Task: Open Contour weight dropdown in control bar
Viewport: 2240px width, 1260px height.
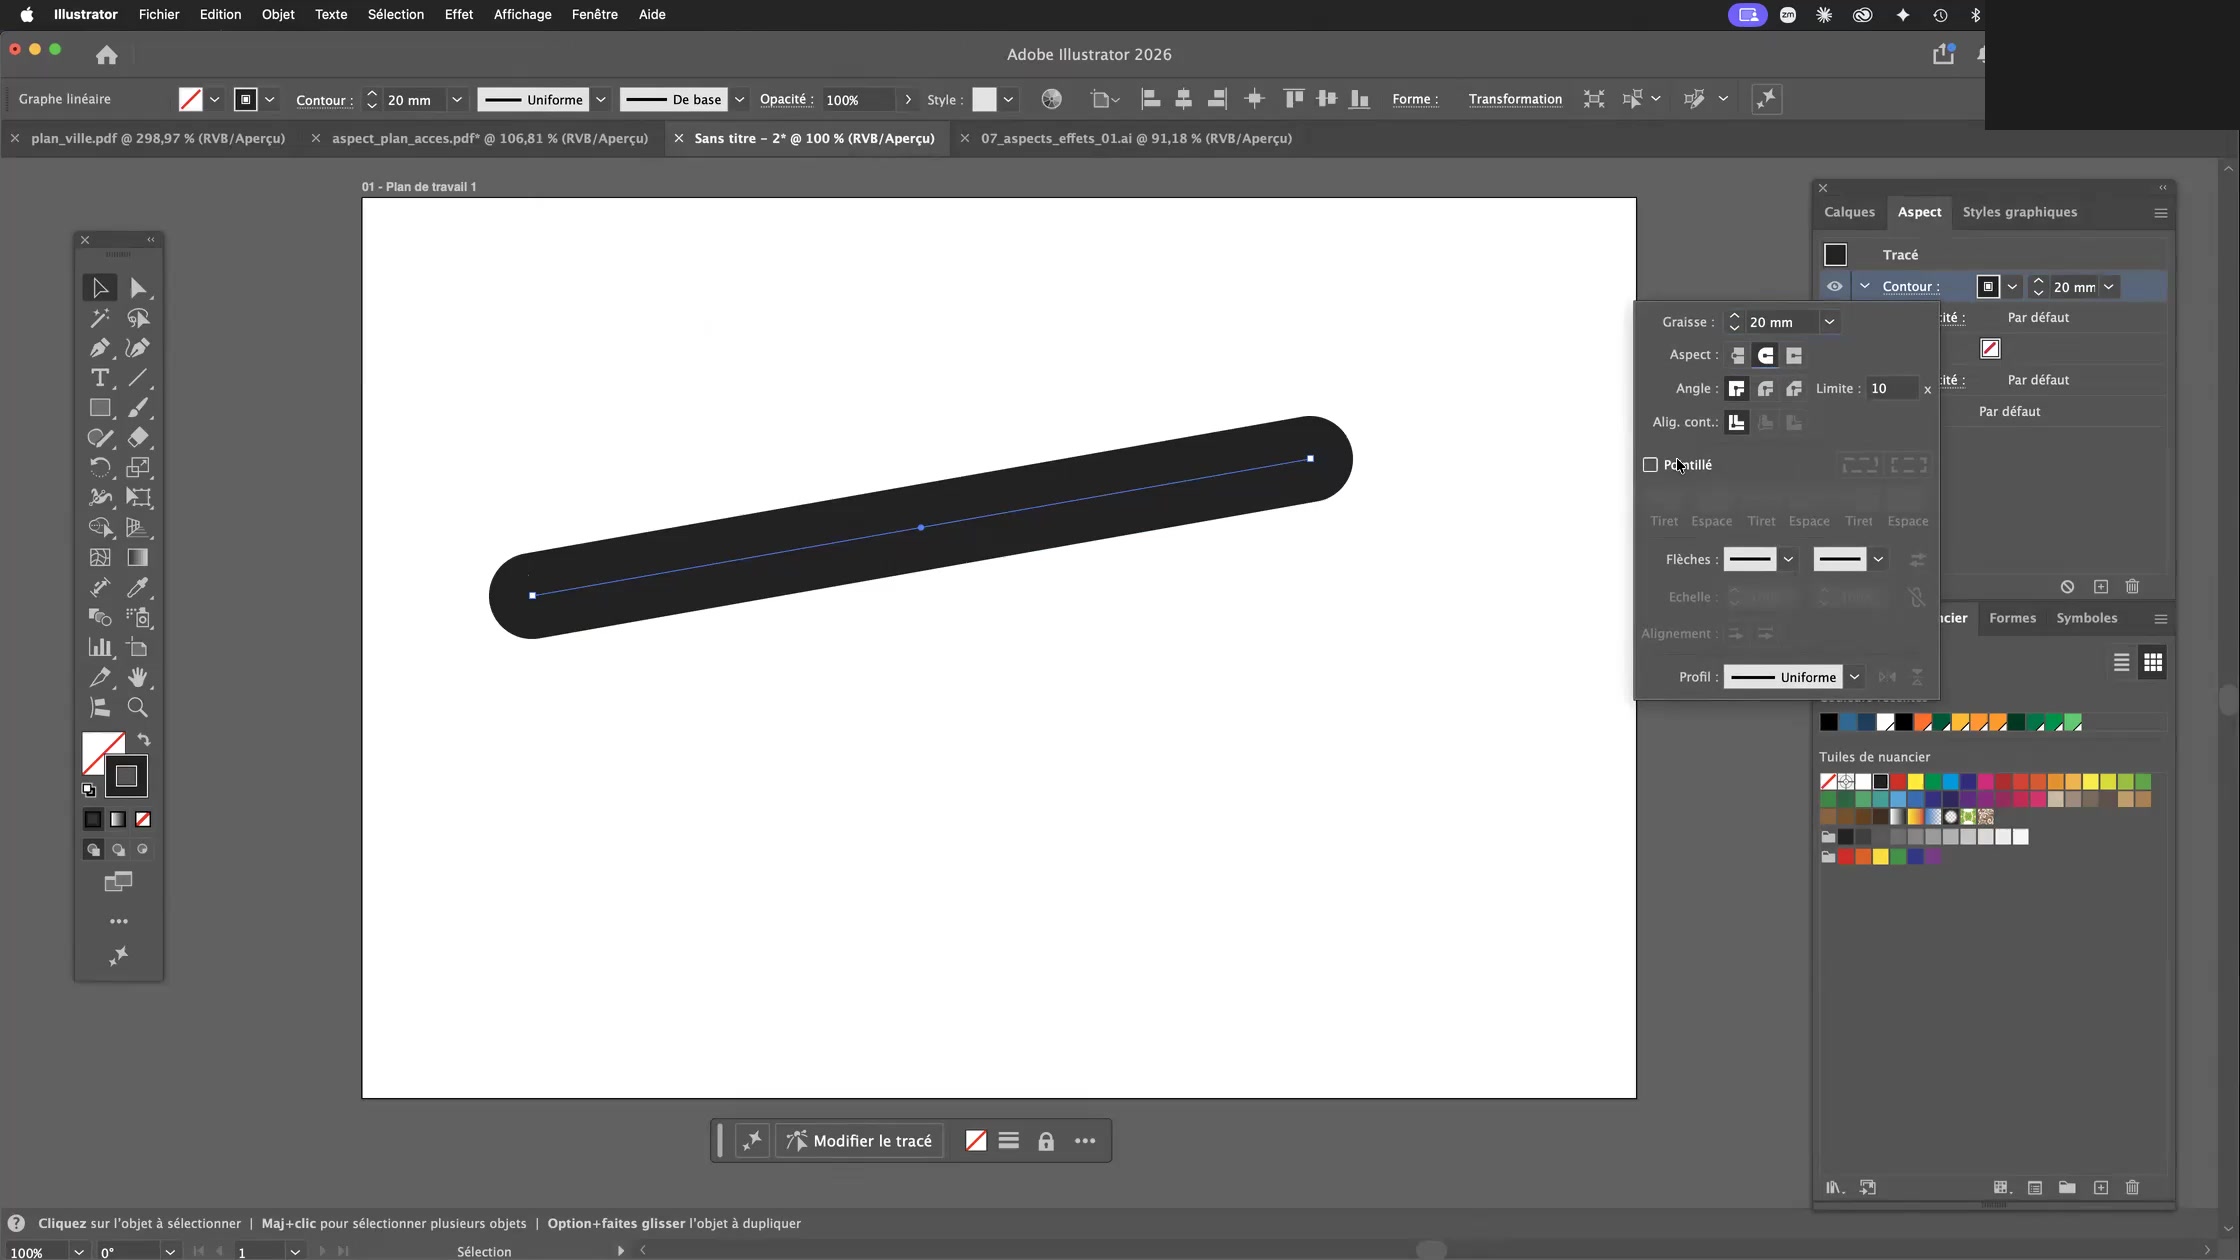Action: pos(457,100)
